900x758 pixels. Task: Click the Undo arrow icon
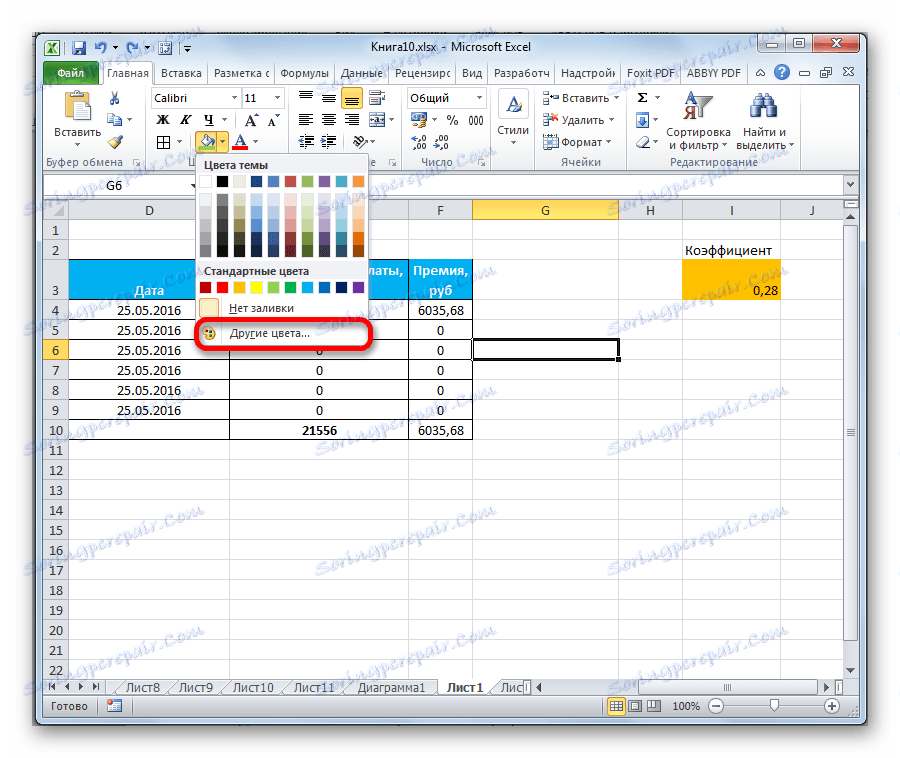pyautogui.click(x=101, y=48)
